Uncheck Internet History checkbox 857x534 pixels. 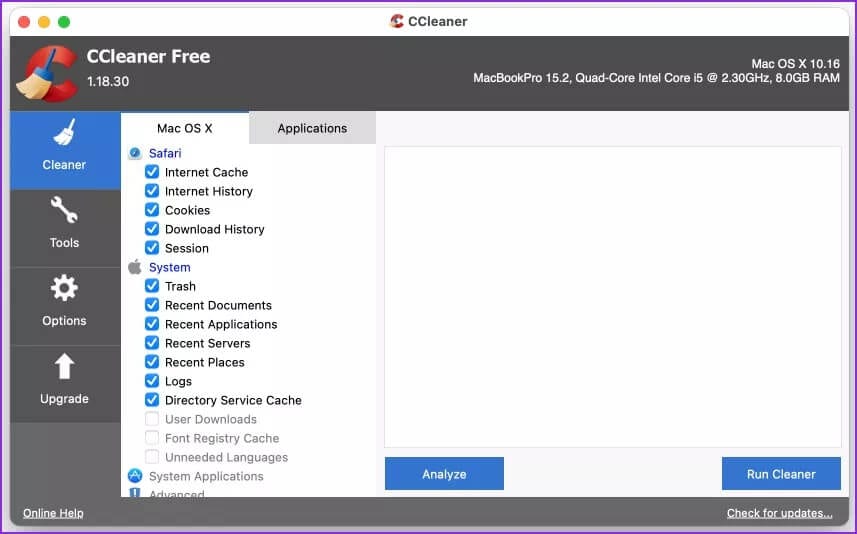click(x=152, y=191)
